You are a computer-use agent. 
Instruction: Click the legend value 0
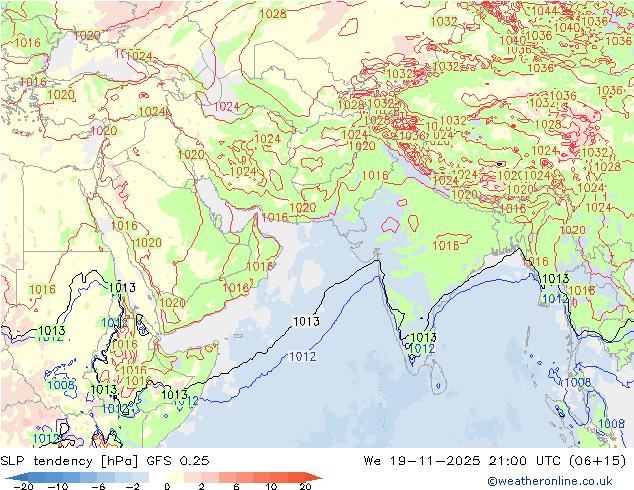[x=167, y=486]
